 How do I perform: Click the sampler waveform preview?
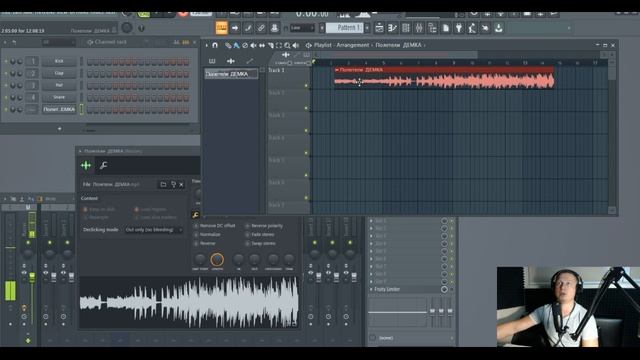point(189,302)
